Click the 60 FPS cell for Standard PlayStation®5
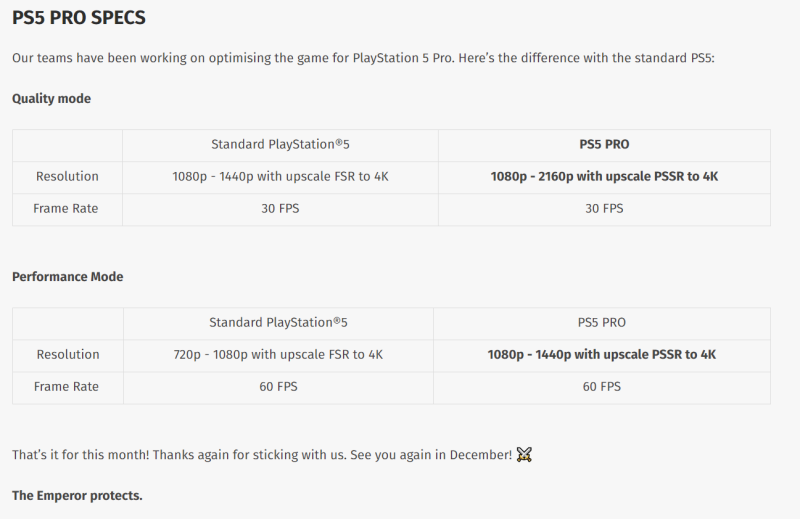This screenshot has height=519, width=800. [278, 386]
